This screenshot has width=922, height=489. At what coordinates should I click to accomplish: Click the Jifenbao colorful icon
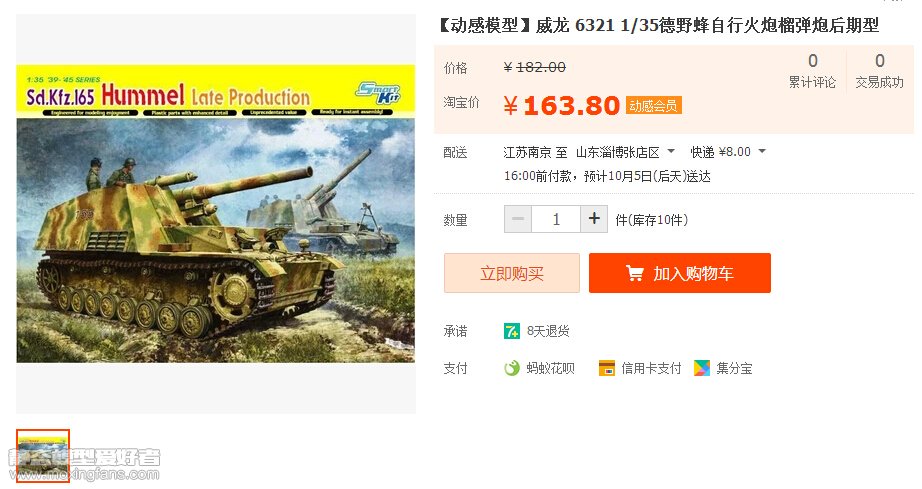coord(701,369)
